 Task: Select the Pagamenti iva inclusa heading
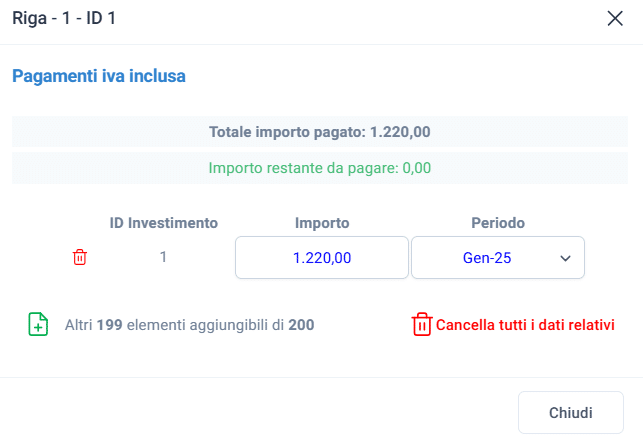click(x=99, y=75)
